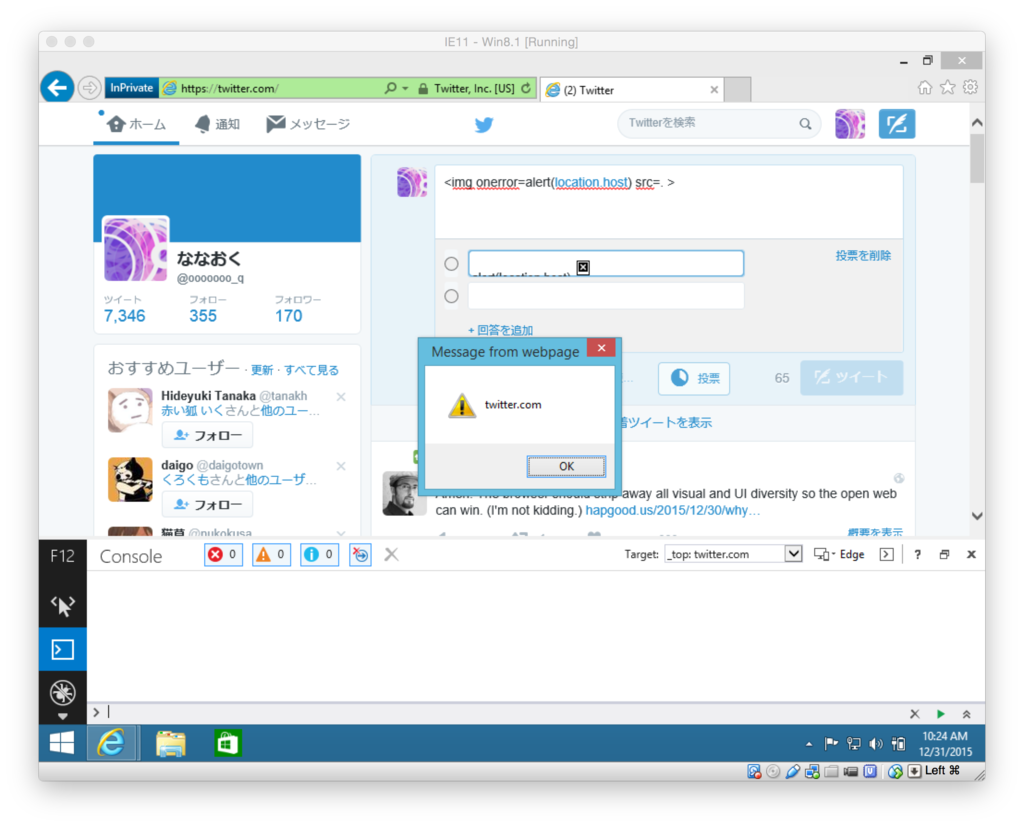Click the 投票 poll button
Image resolution: width=1024 pixels, height=827 pixels.
tap(694, 378)
